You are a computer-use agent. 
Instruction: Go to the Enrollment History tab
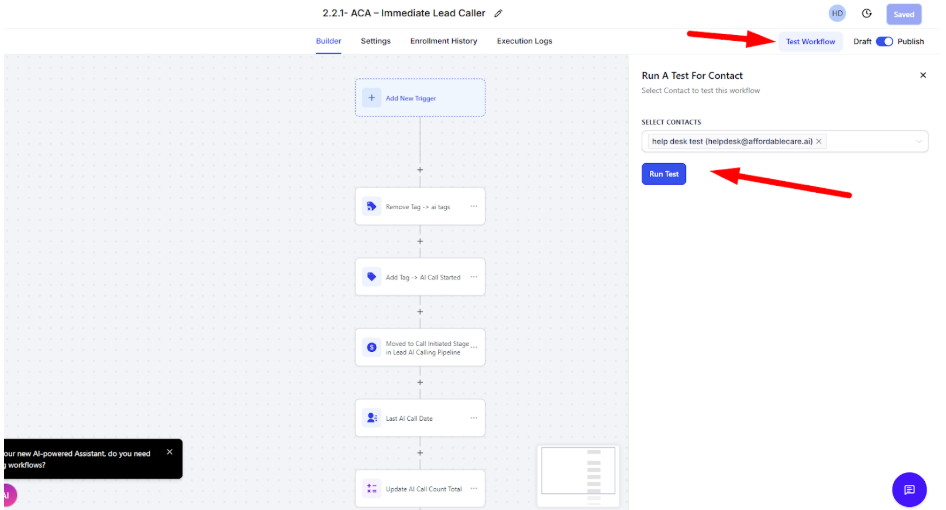coord(443,41)
